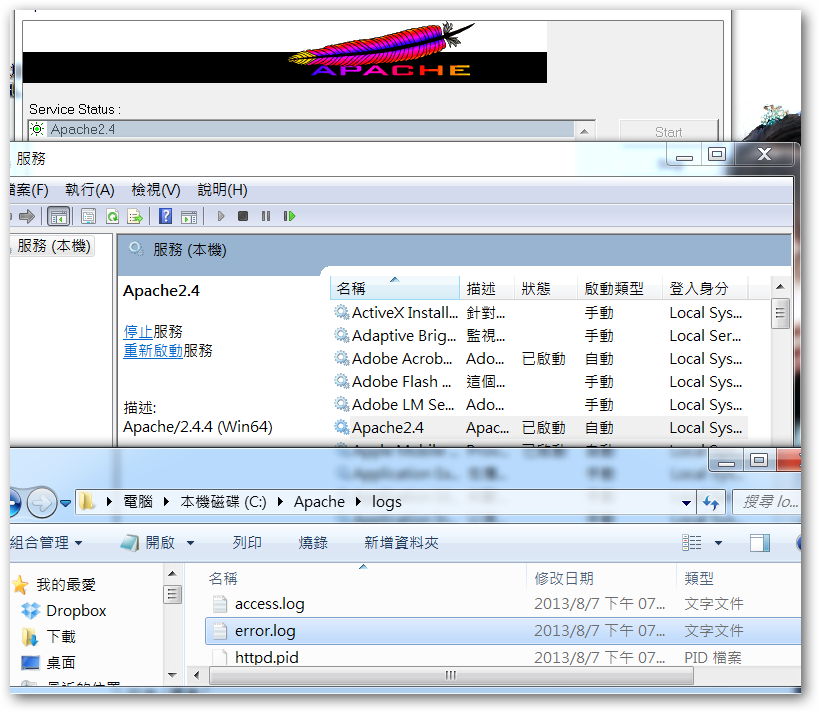Toggle the preview pane button in Explorer

[x=760, y=543]
